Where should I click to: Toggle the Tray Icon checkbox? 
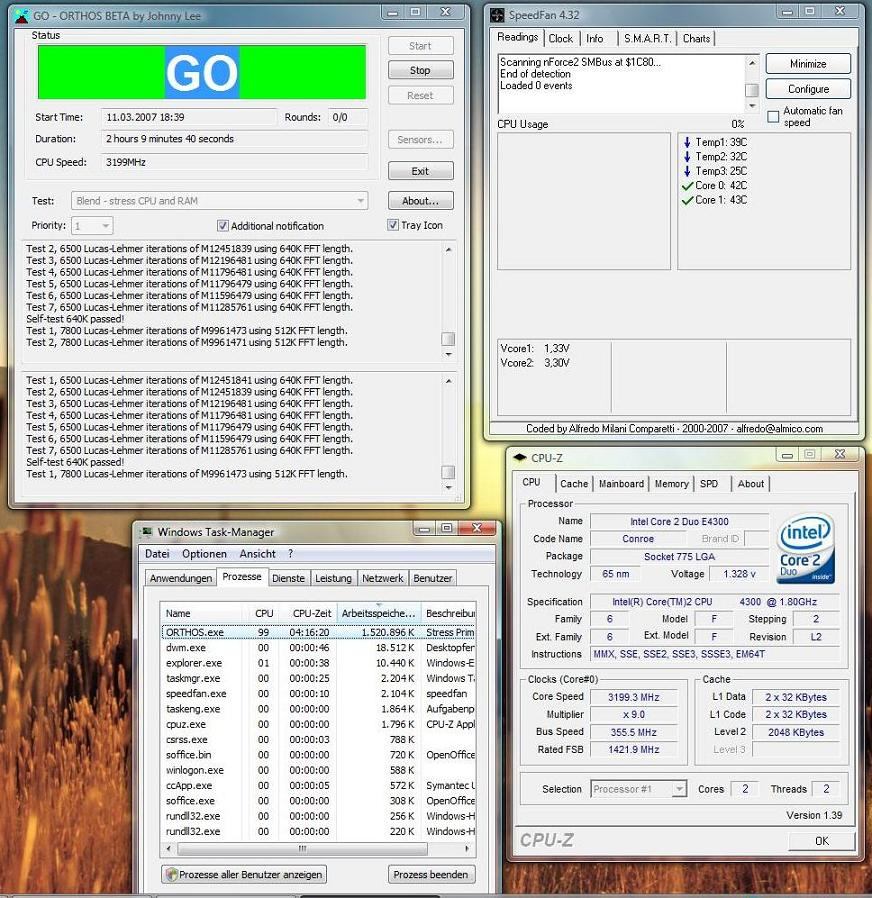[x=393, y=225]
